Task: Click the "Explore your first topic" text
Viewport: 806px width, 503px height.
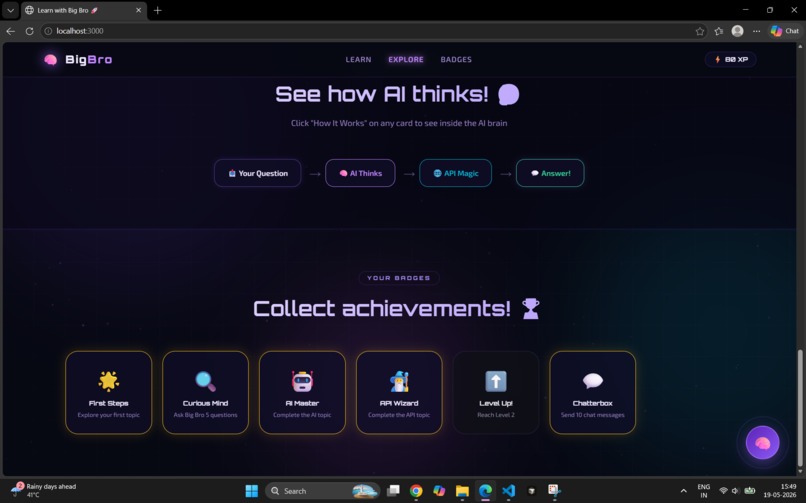Action: click(108, 415)
